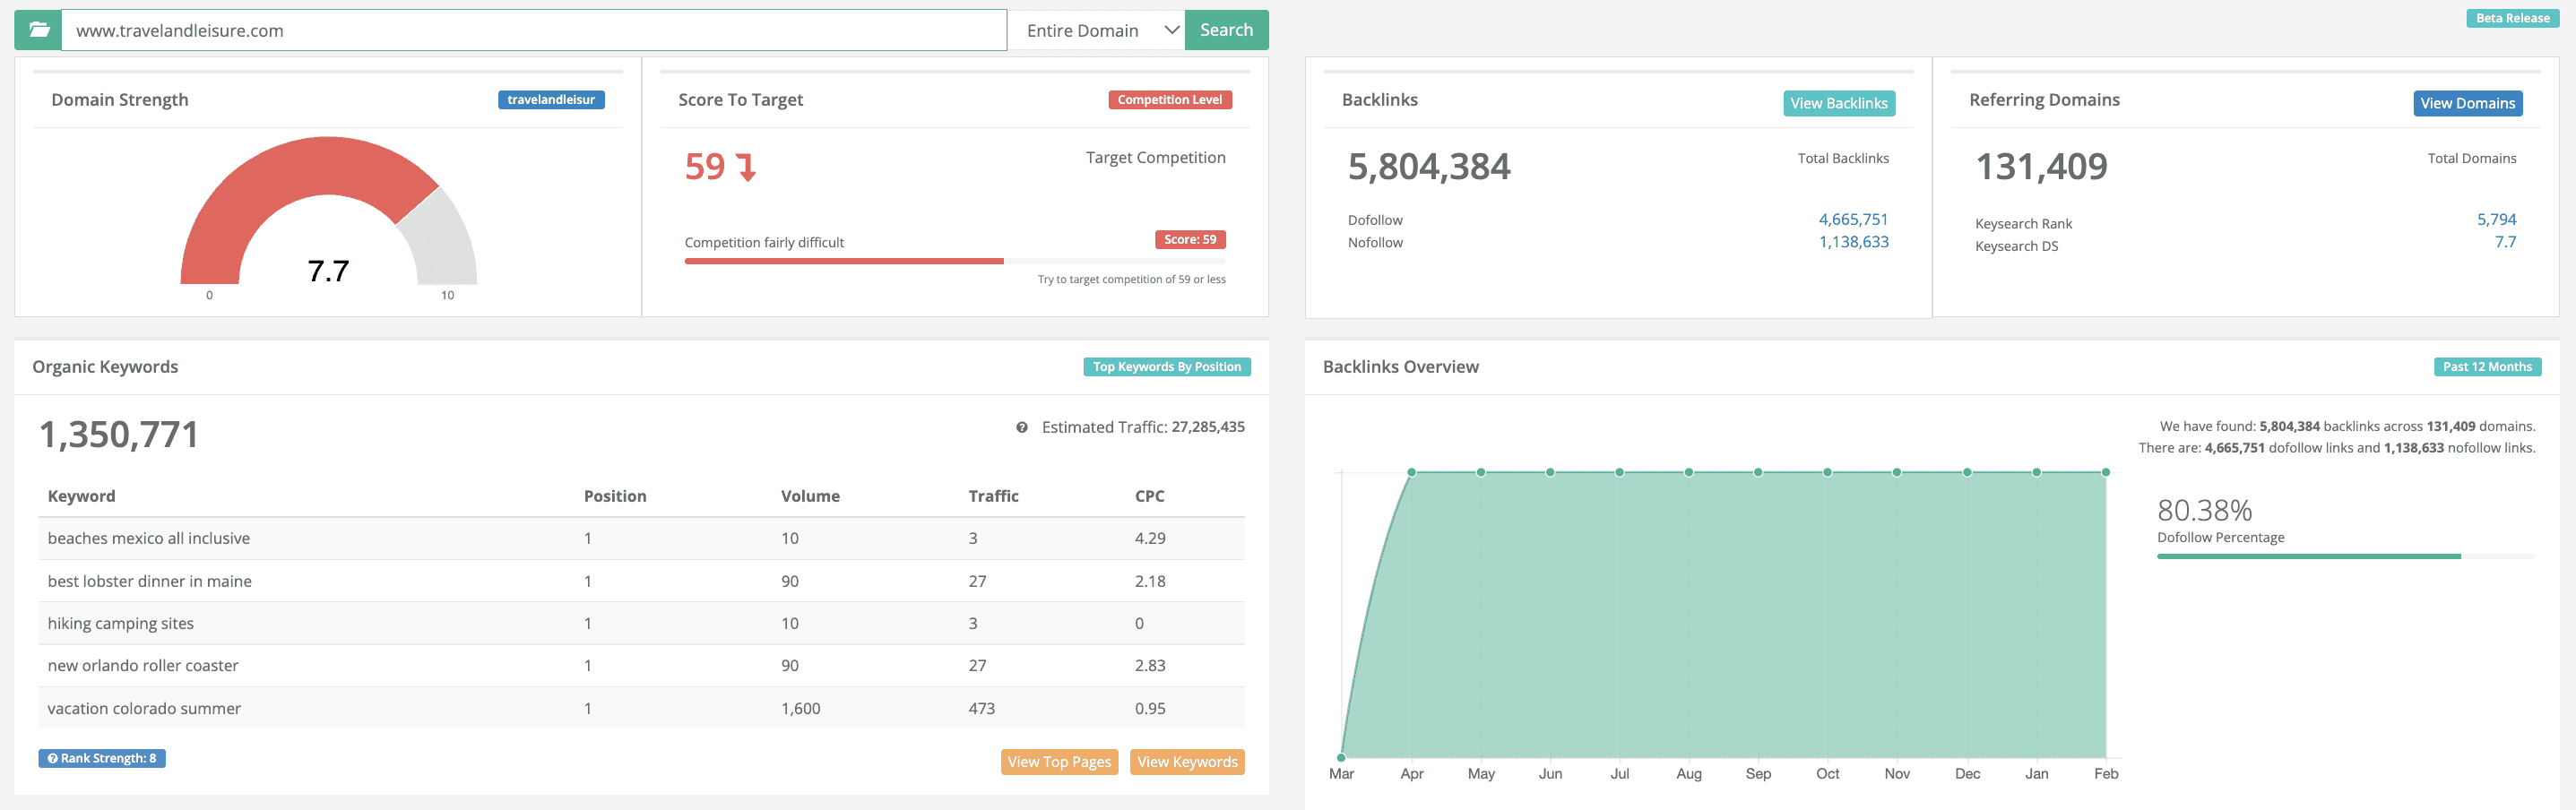Click volume 1,600 in vacation colorado row

(800, 708)
